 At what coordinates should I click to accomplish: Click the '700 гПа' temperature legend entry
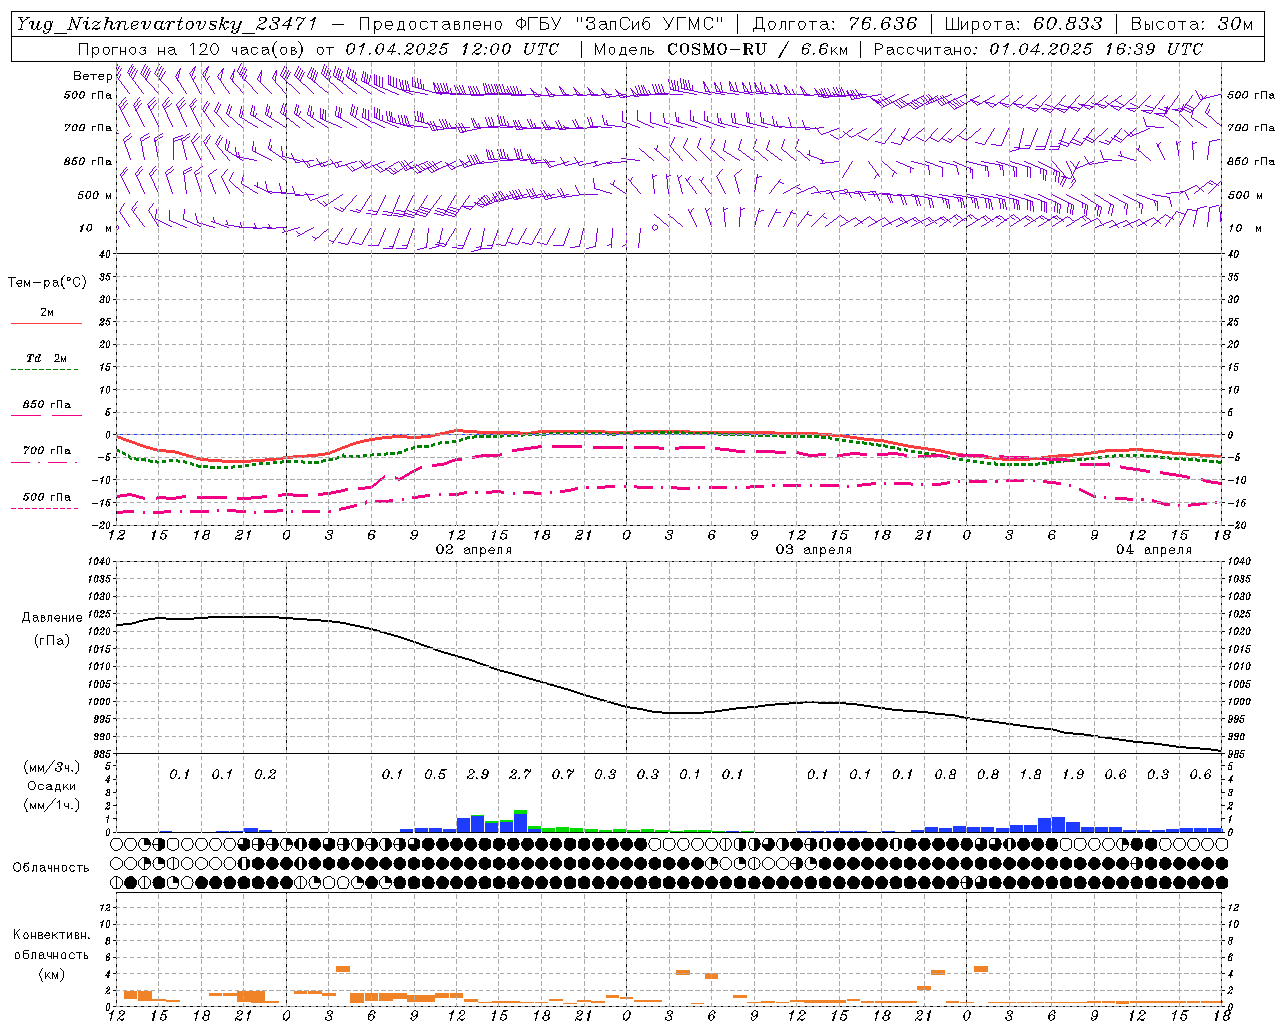click(x=47, y=451)
